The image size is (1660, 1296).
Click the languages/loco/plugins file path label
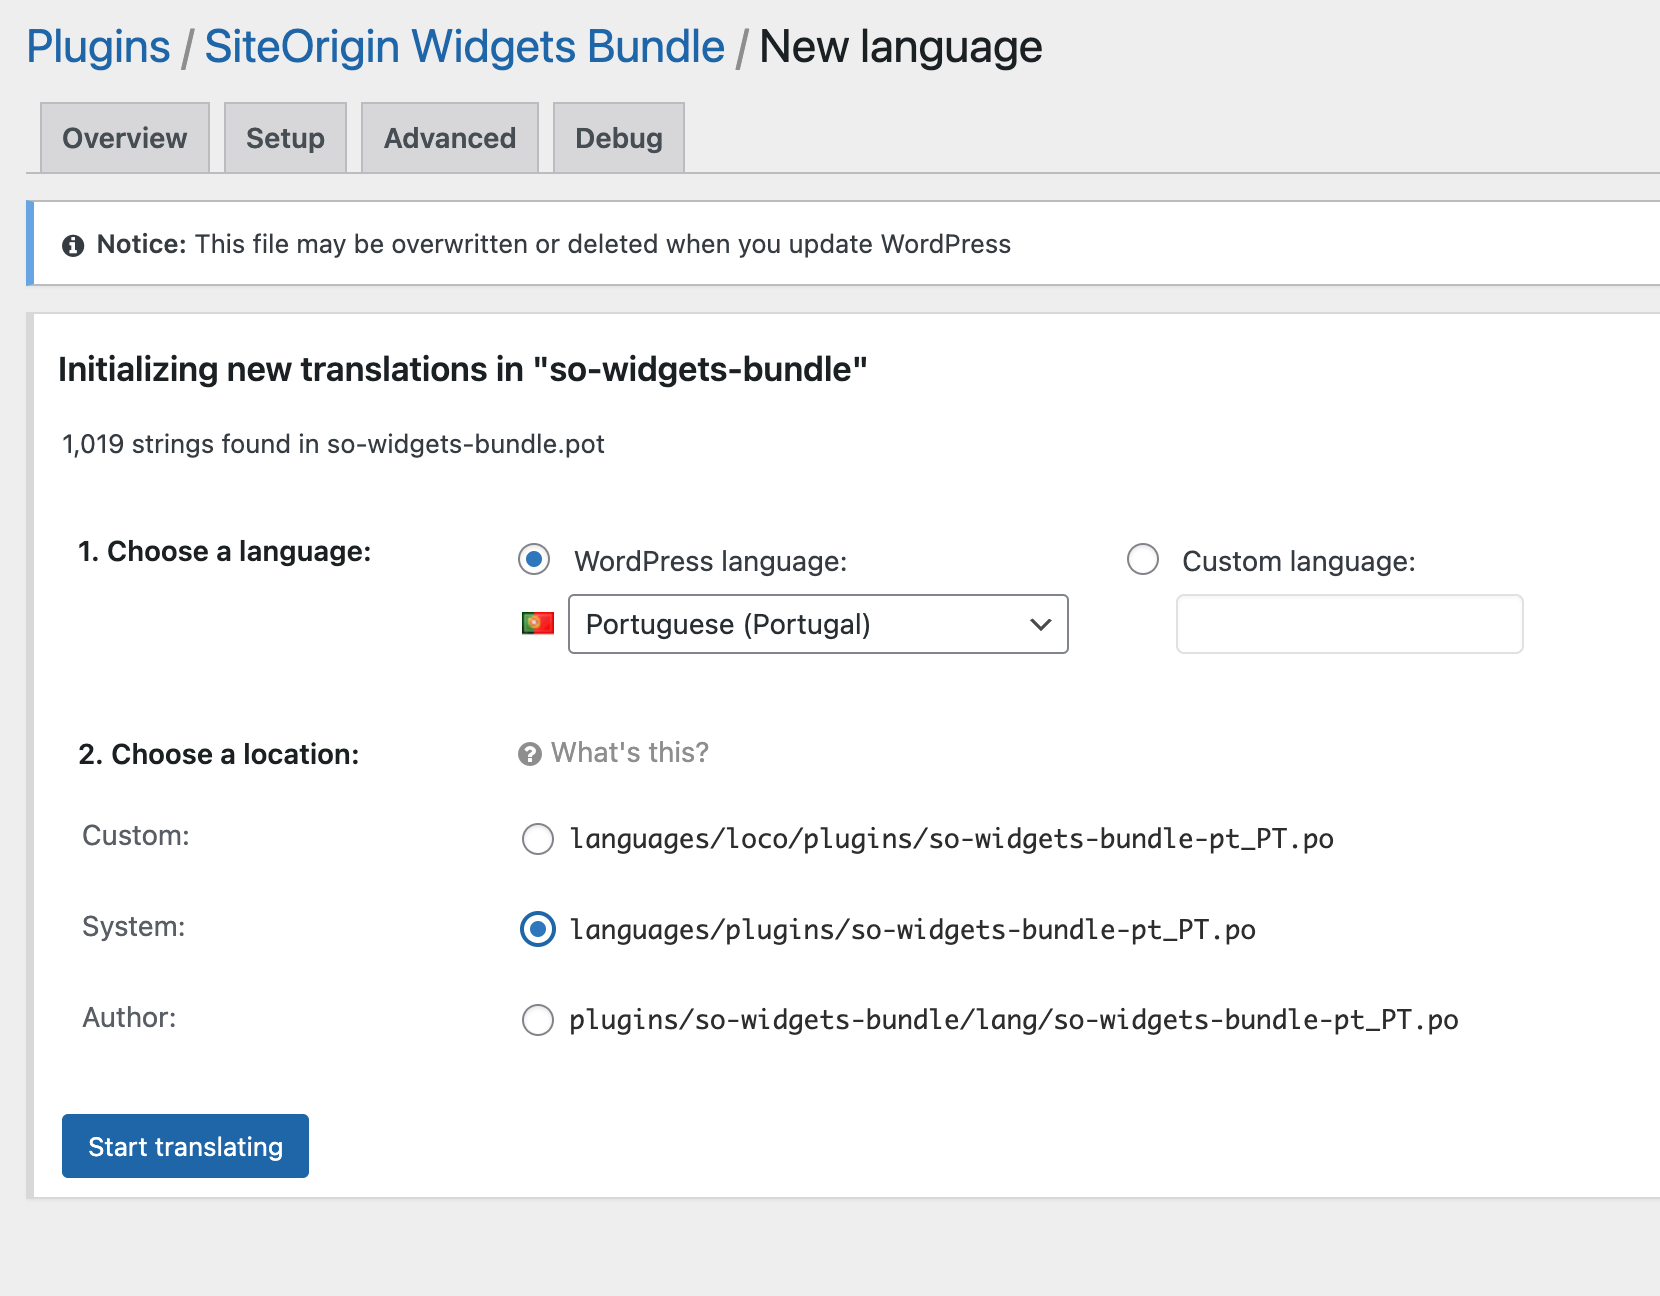951,839
